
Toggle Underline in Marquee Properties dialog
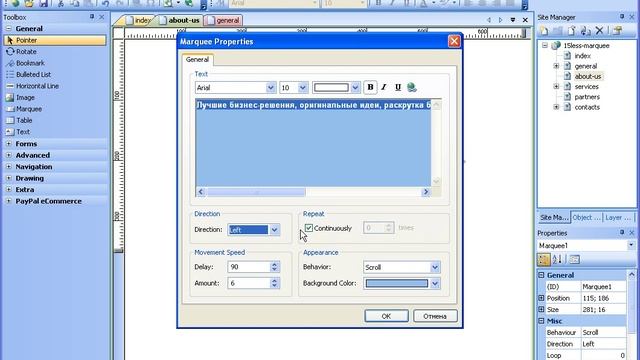398,87
